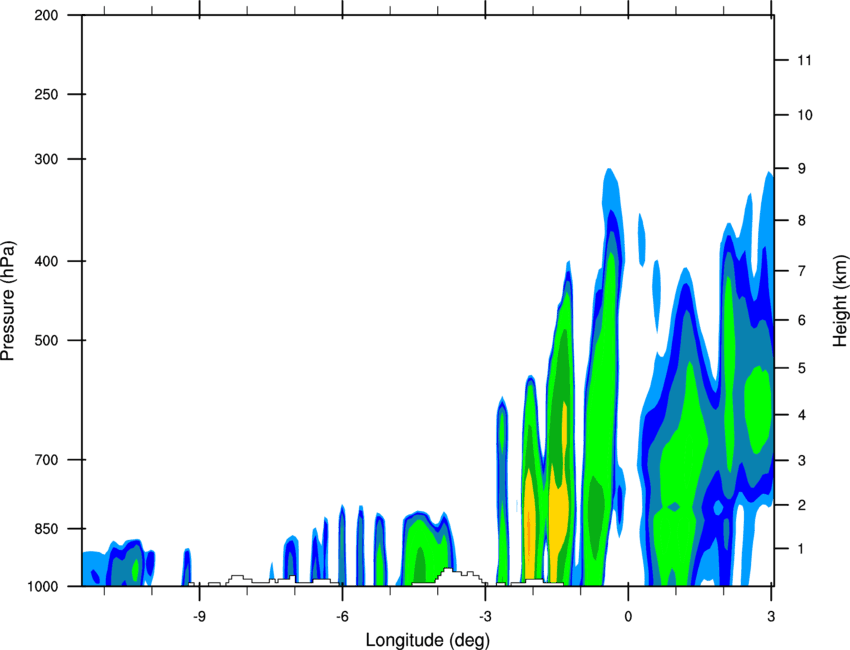The height and width of the screenshot is (650, 850).
Task: Click the 1000 pressure tick label
Action: pos(42,586)
